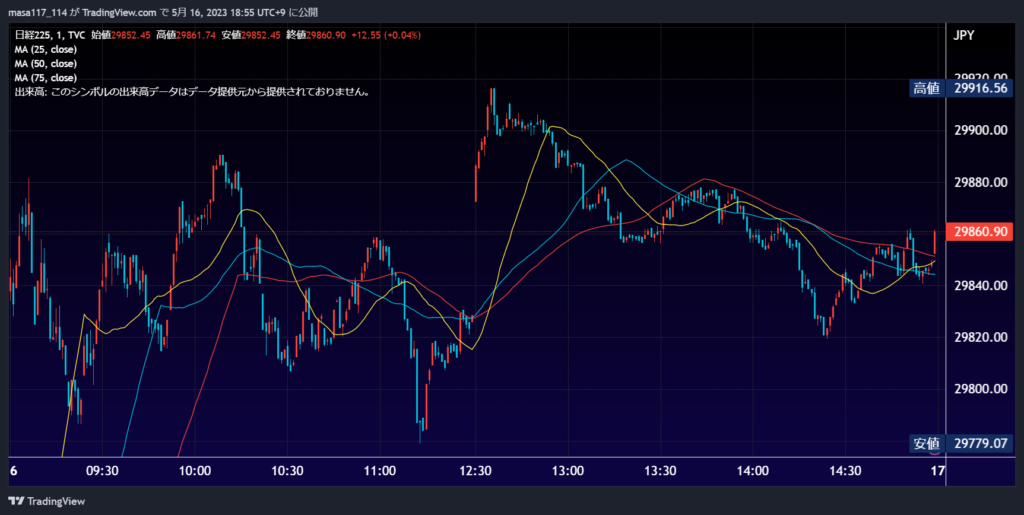Viewport: 1024px width, 515px height.
Task: Click the 終値 29860.90 legend value
Action: 315,35
